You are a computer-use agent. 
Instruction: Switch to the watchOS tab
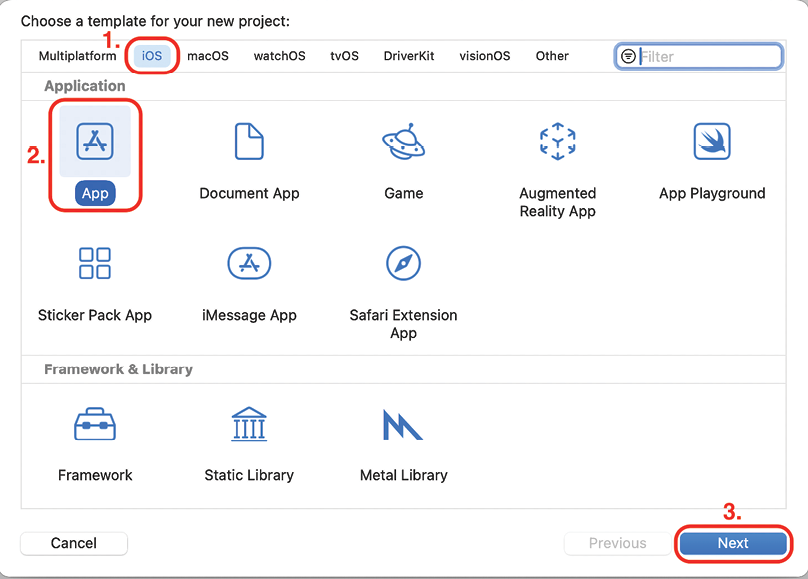point(279,56)
